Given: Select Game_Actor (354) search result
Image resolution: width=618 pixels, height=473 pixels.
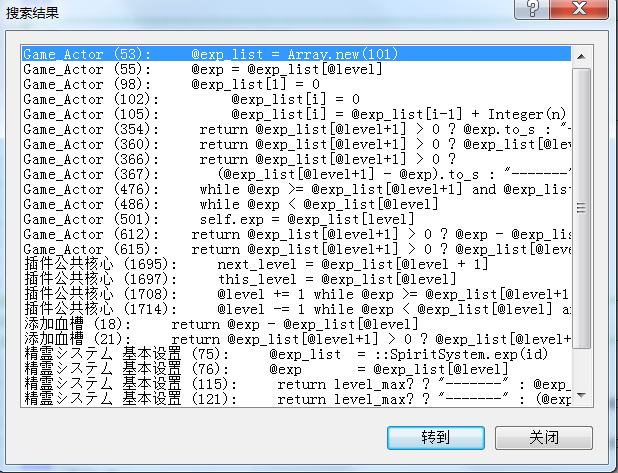Looking at the screenshot, I should coord(296,129).
